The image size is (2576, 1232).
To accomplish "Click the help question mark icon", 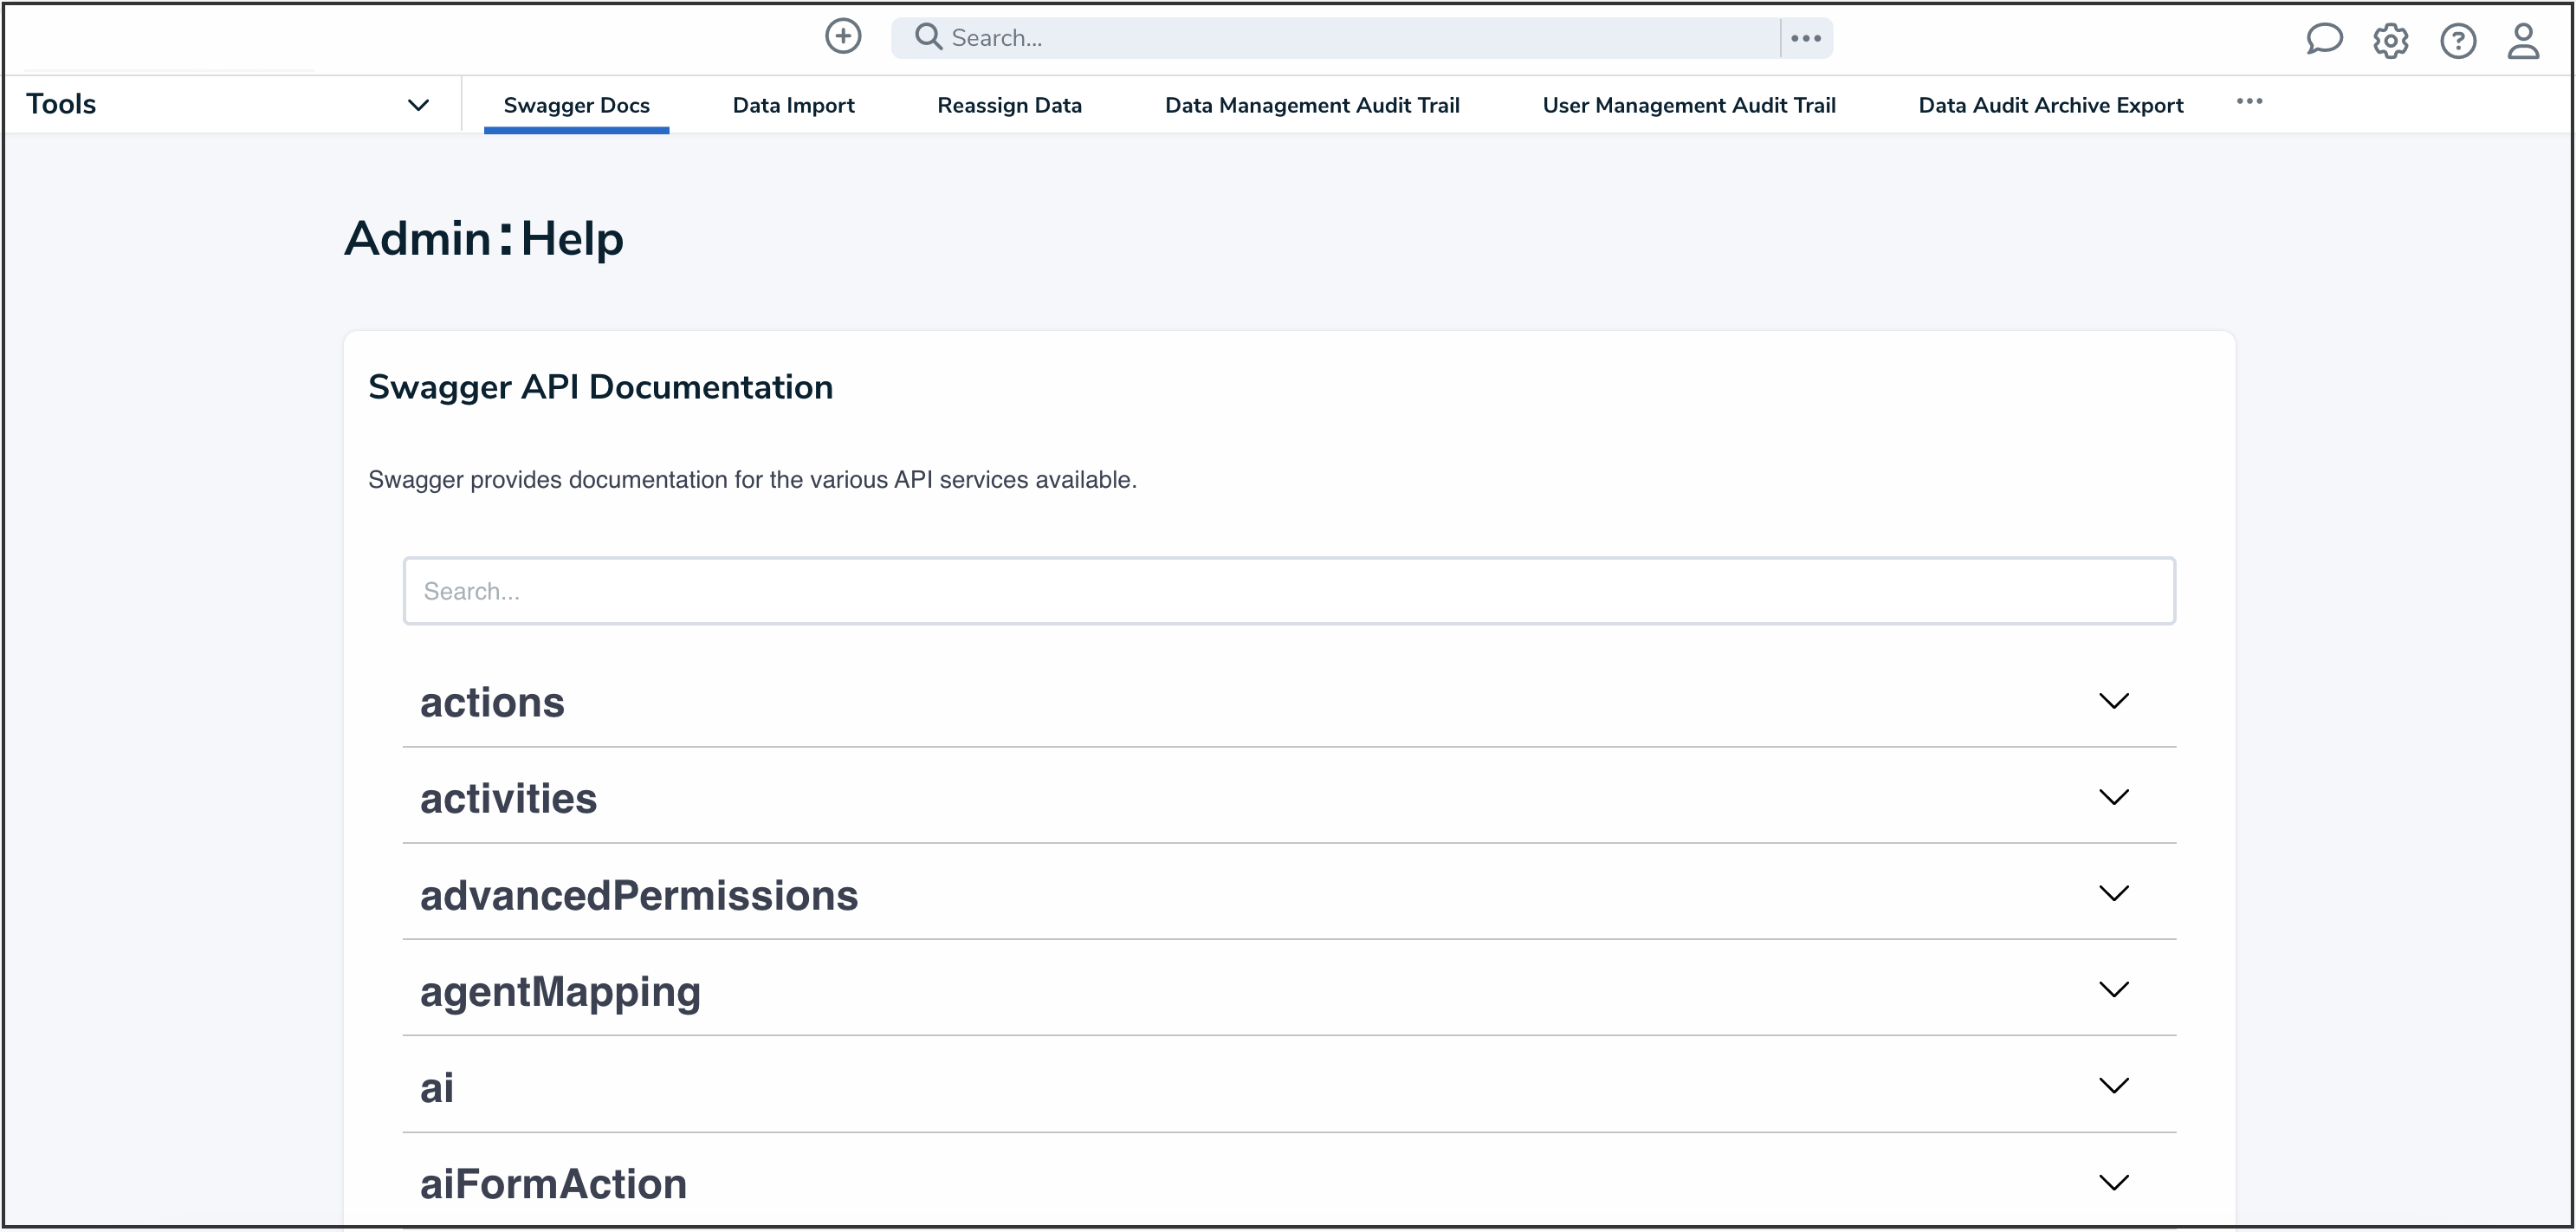I will point(2457,41).
